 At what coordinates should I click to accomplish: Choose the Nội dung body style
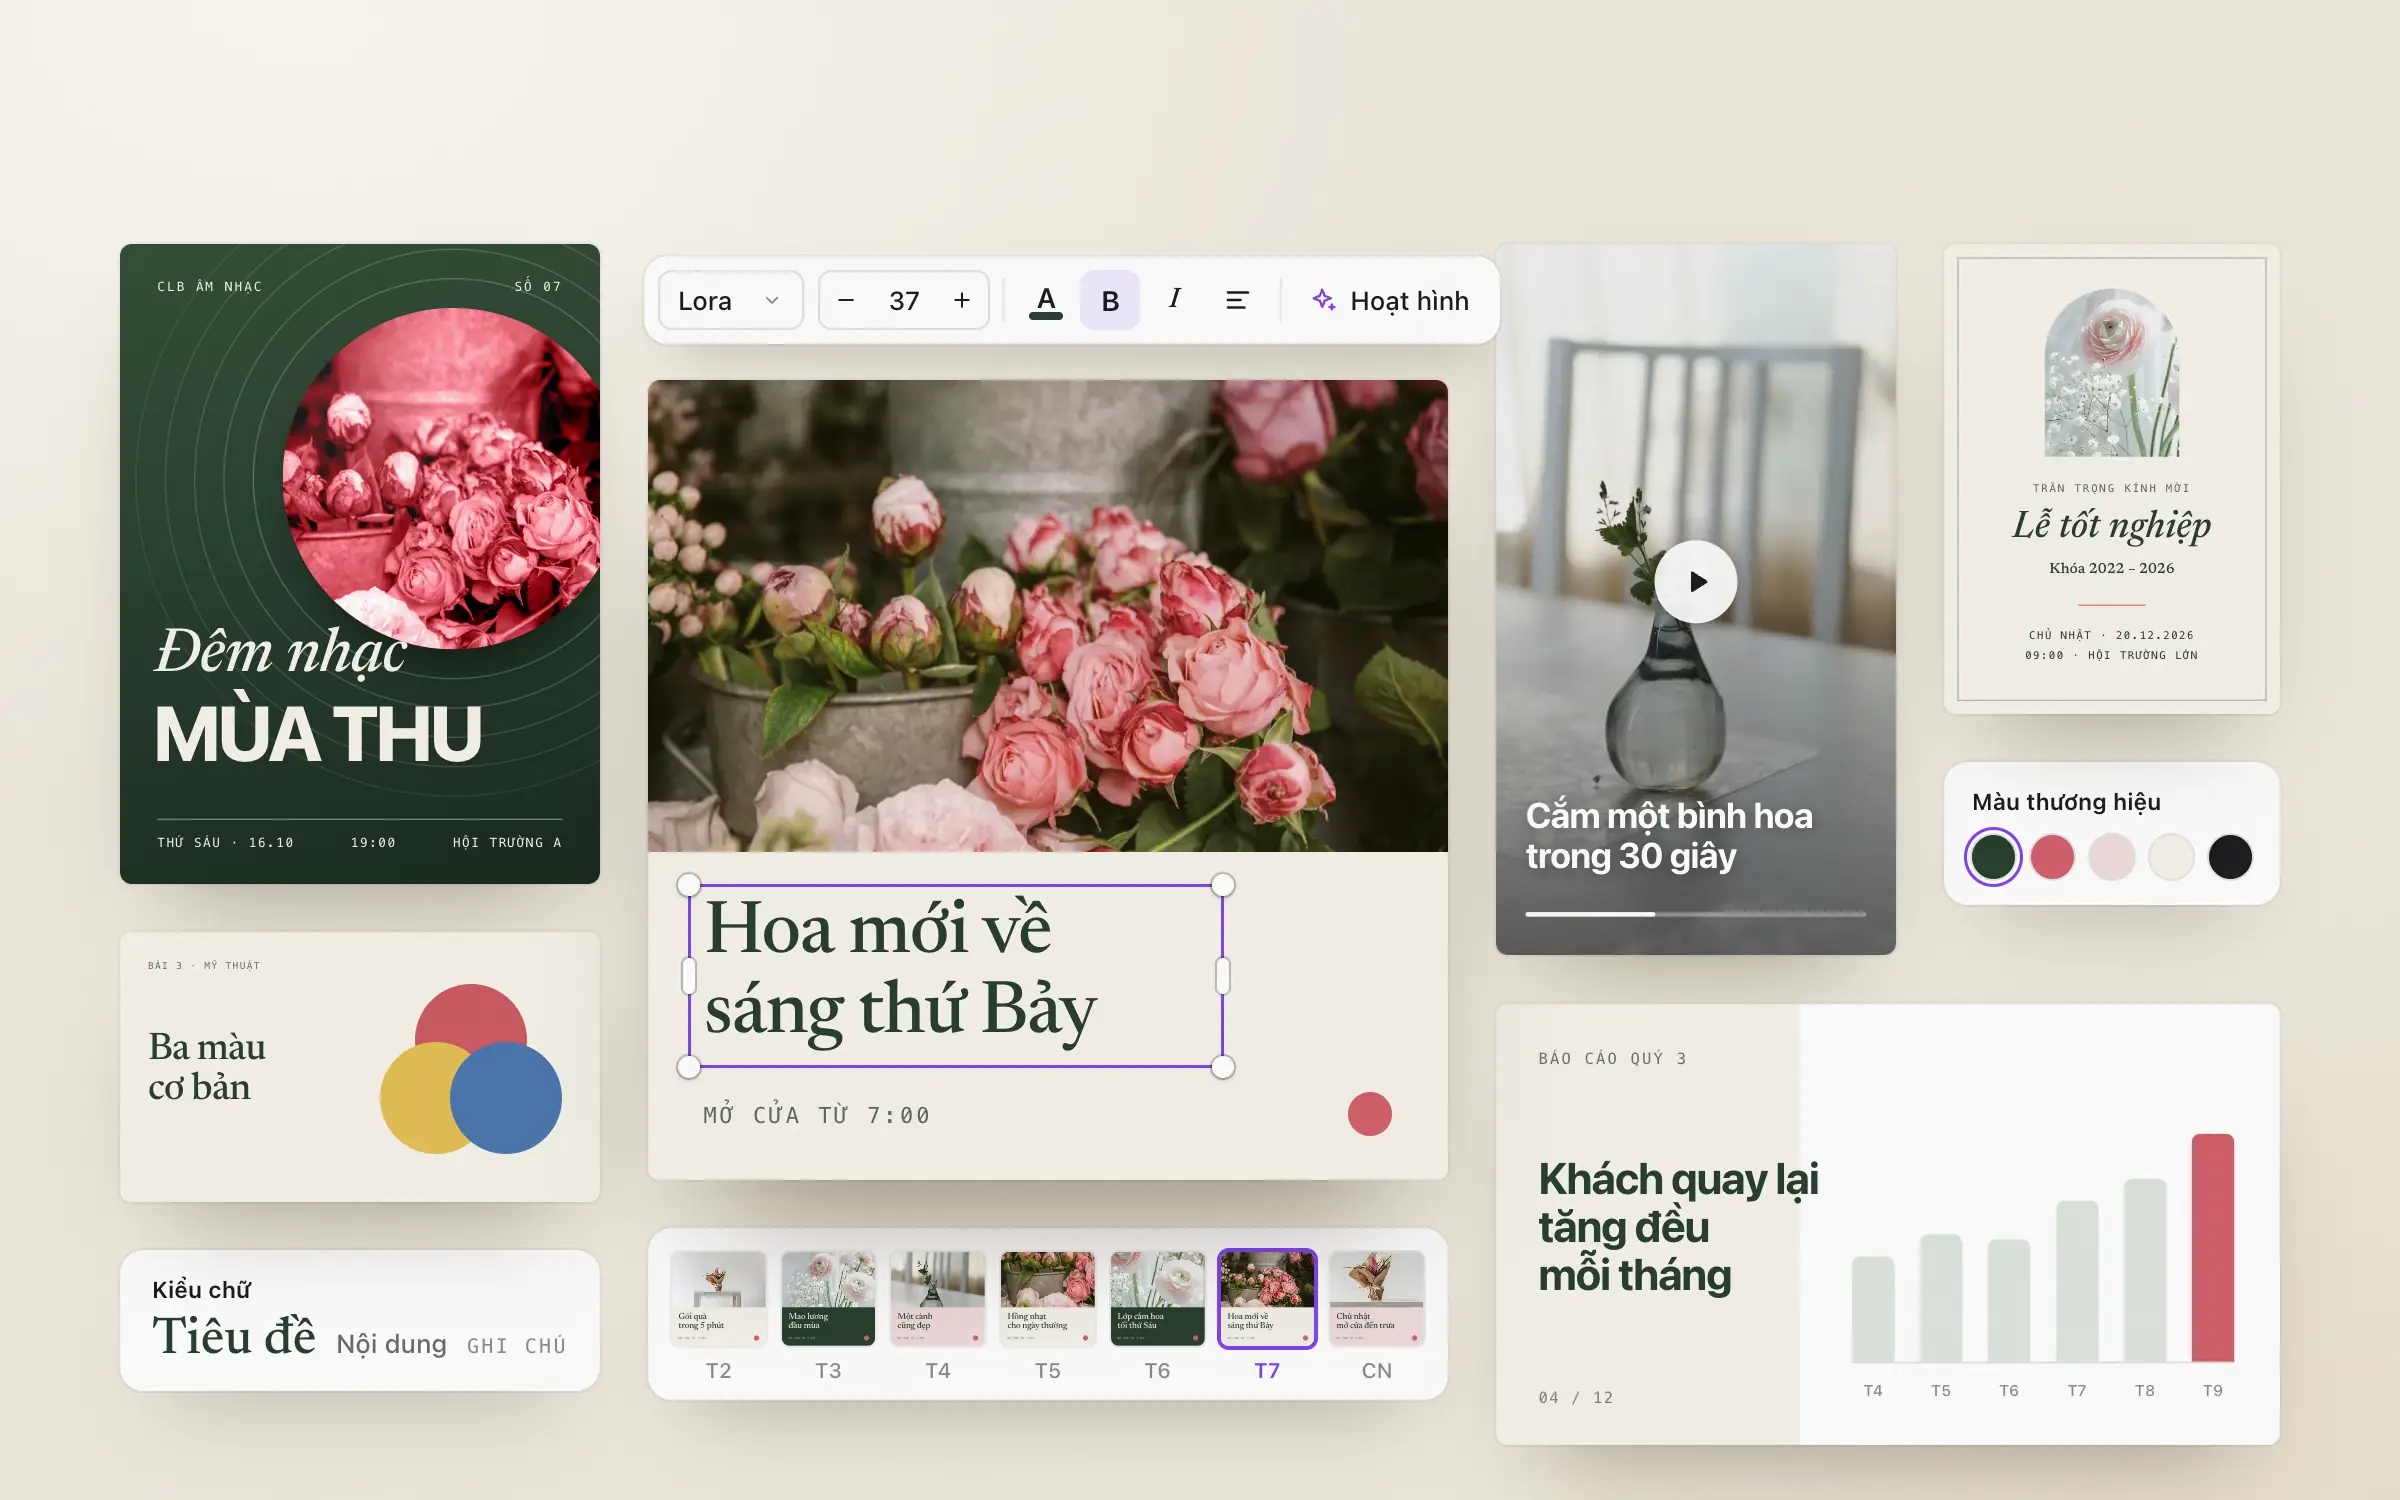coord(392,1344)
